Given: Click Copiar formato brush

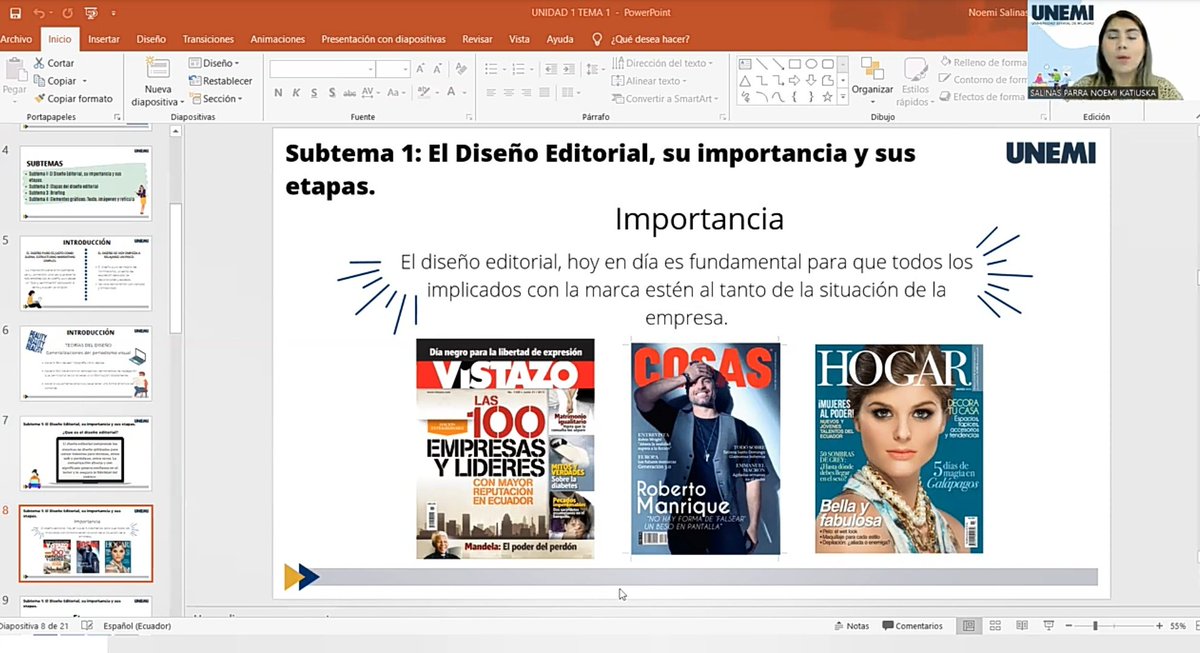Looking at the screenshot, I should pyautogui.click(x=73, y=99).
